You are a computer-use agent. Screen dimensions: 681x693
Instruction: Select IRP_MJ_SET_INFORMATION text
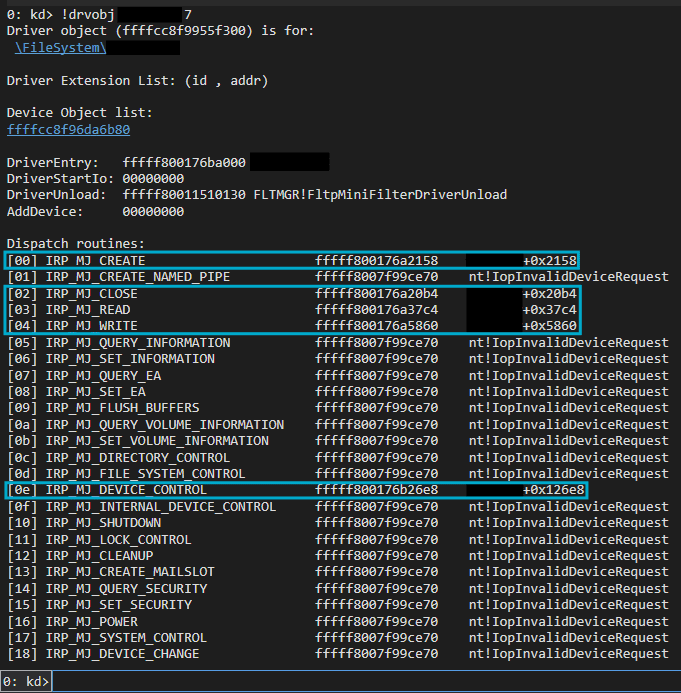(x=130, y=358)
